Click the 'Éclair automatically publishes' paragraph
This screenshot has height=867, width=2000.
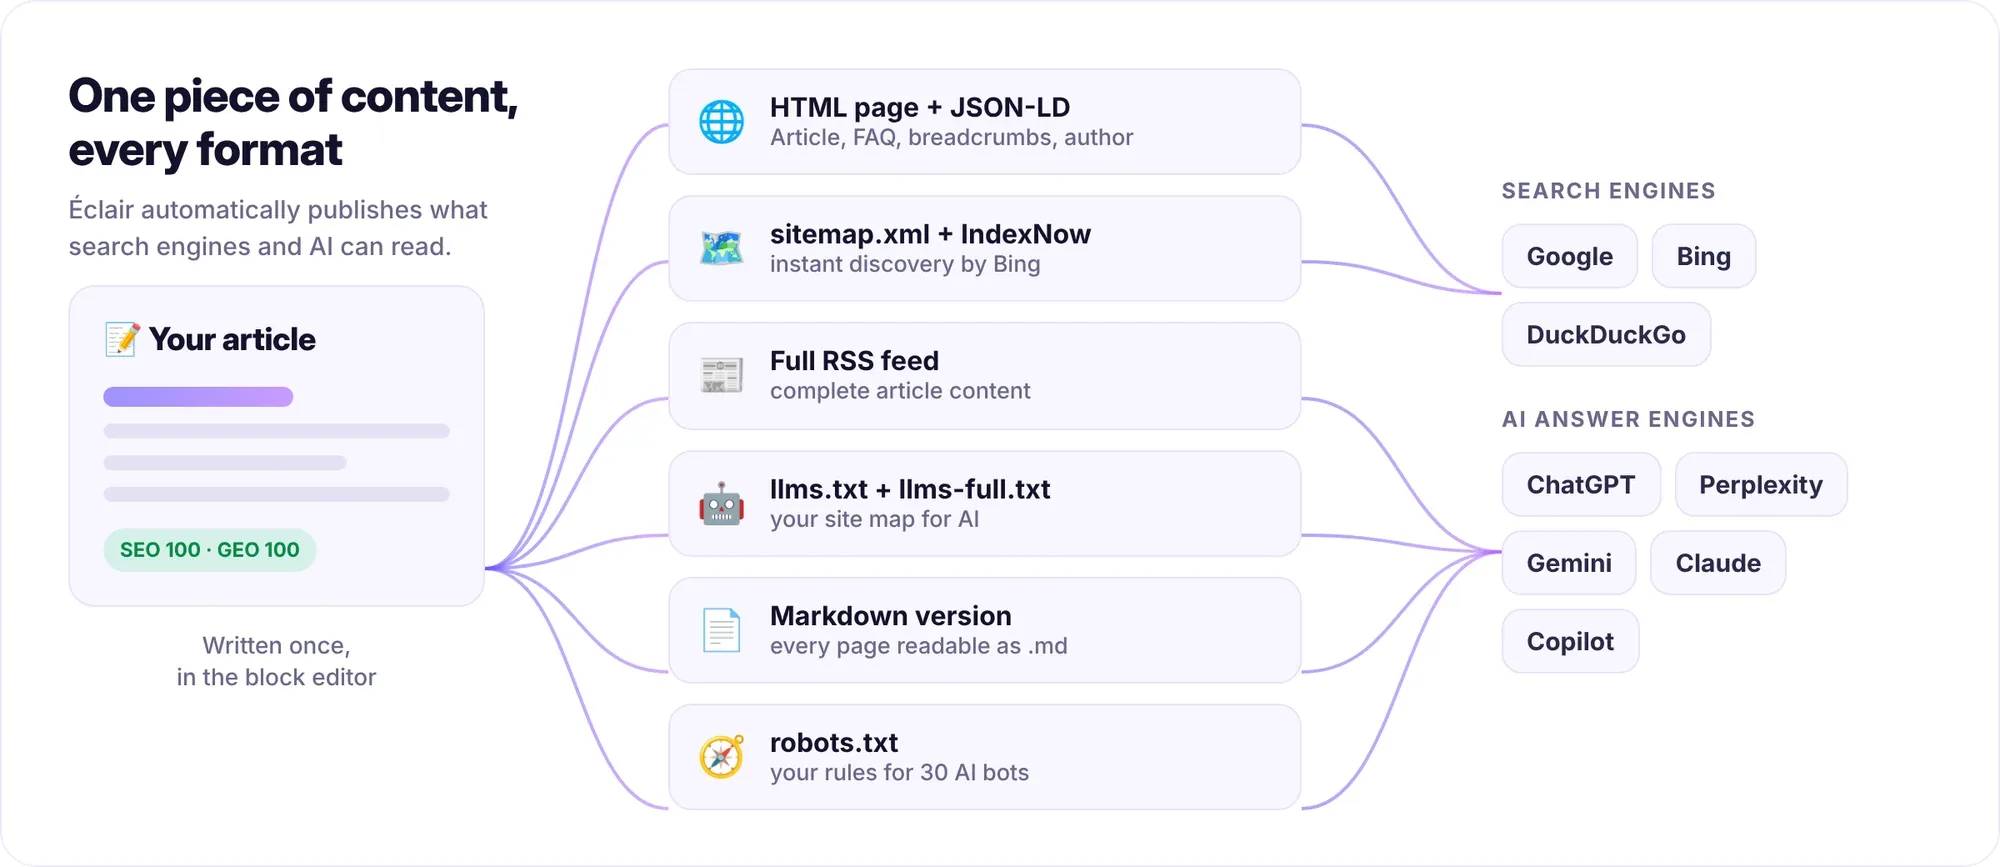(x=277, y=228)
